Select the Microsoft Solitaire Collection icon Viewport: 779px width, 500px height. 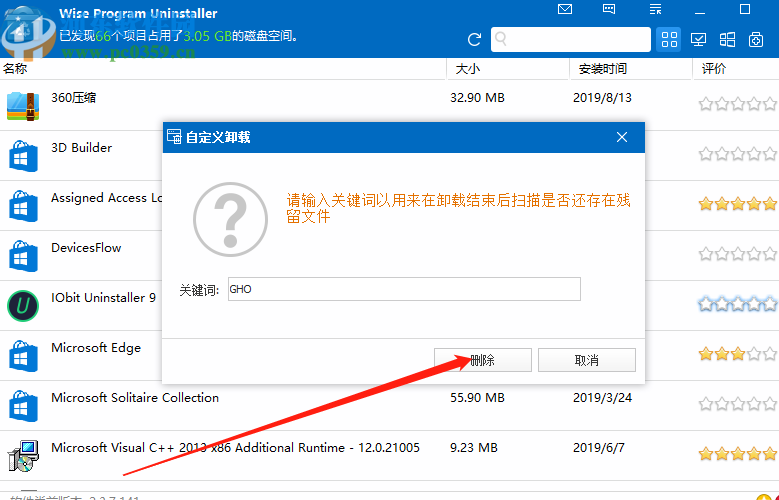click(23, 406)
